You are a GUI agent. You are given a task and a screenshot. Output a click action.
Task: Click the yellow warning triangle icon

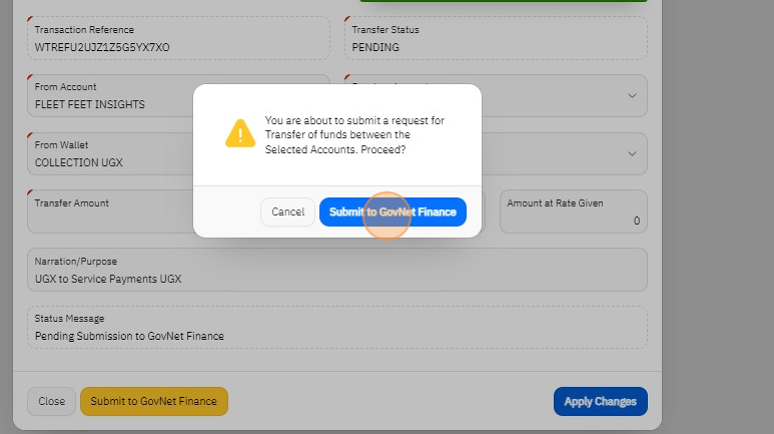(240, 133)
